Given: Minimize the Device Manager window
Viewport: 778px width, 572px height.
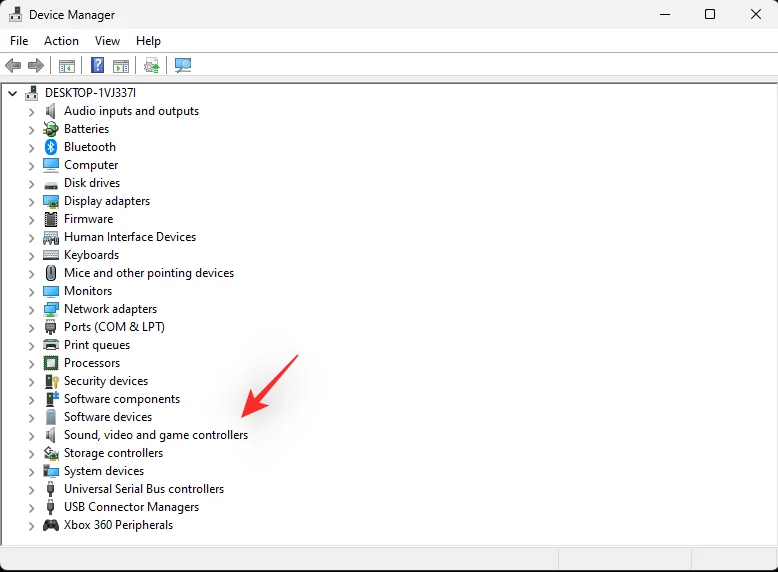Looking at the screenshot, I should 665,14.
